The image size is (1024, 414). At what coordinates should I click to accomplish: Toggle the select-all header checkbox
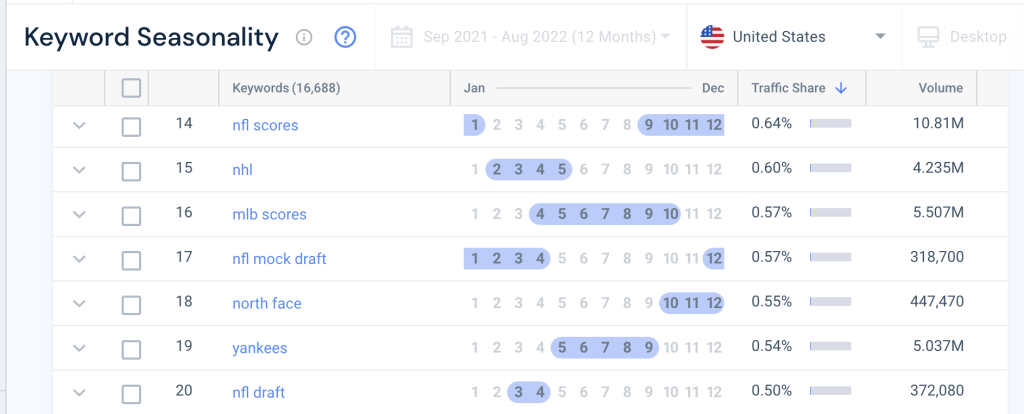(131, 88)
